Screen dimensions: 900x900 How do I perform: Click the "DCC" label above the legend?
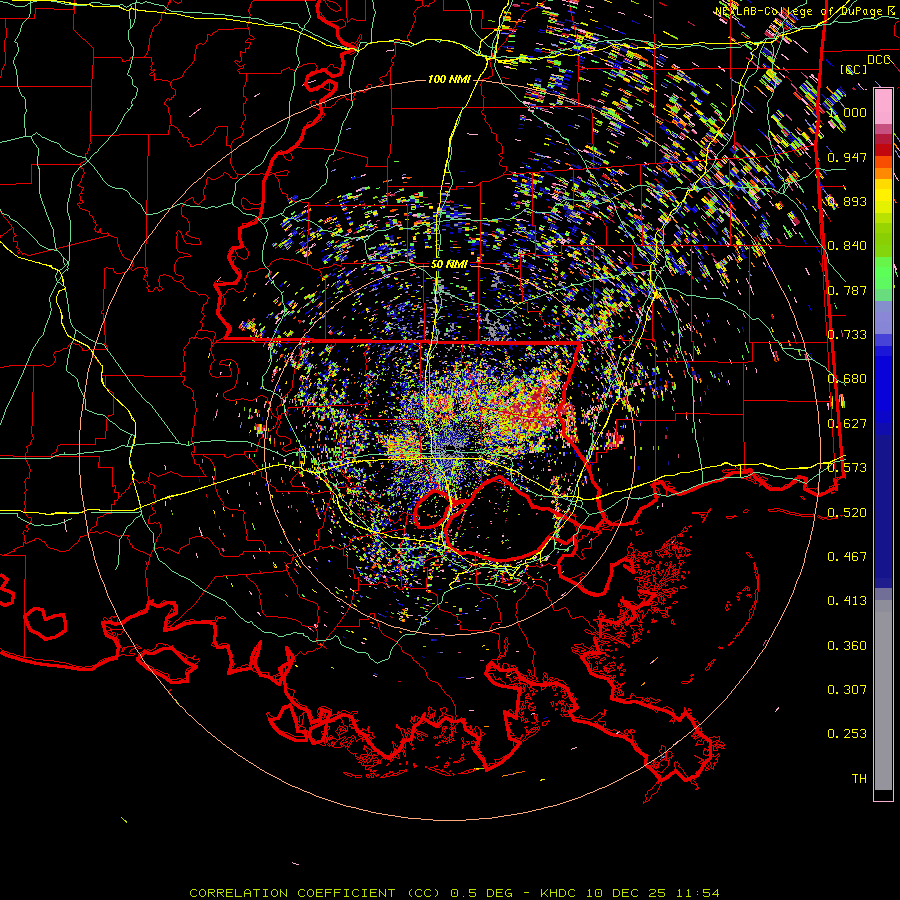[x=879, y=60]
